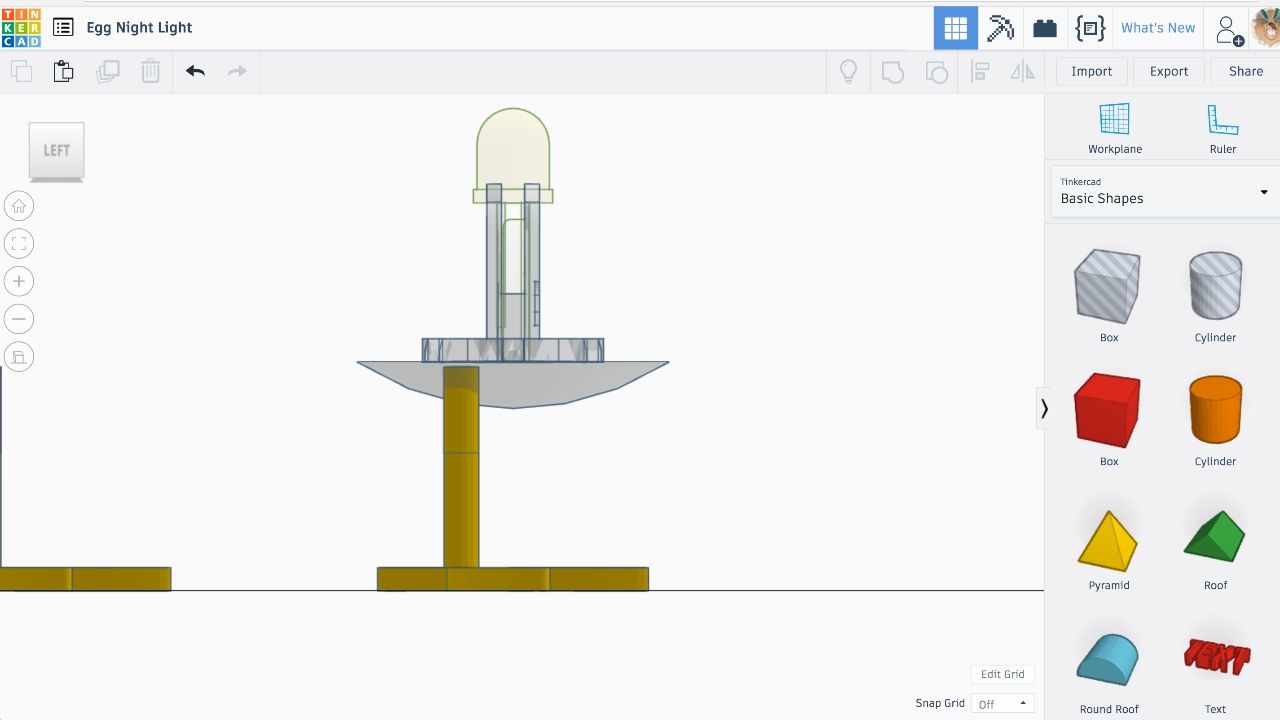Click the Mirror tool icon
Viewport: 1280px width, 720px height.
pos(1022,71)
